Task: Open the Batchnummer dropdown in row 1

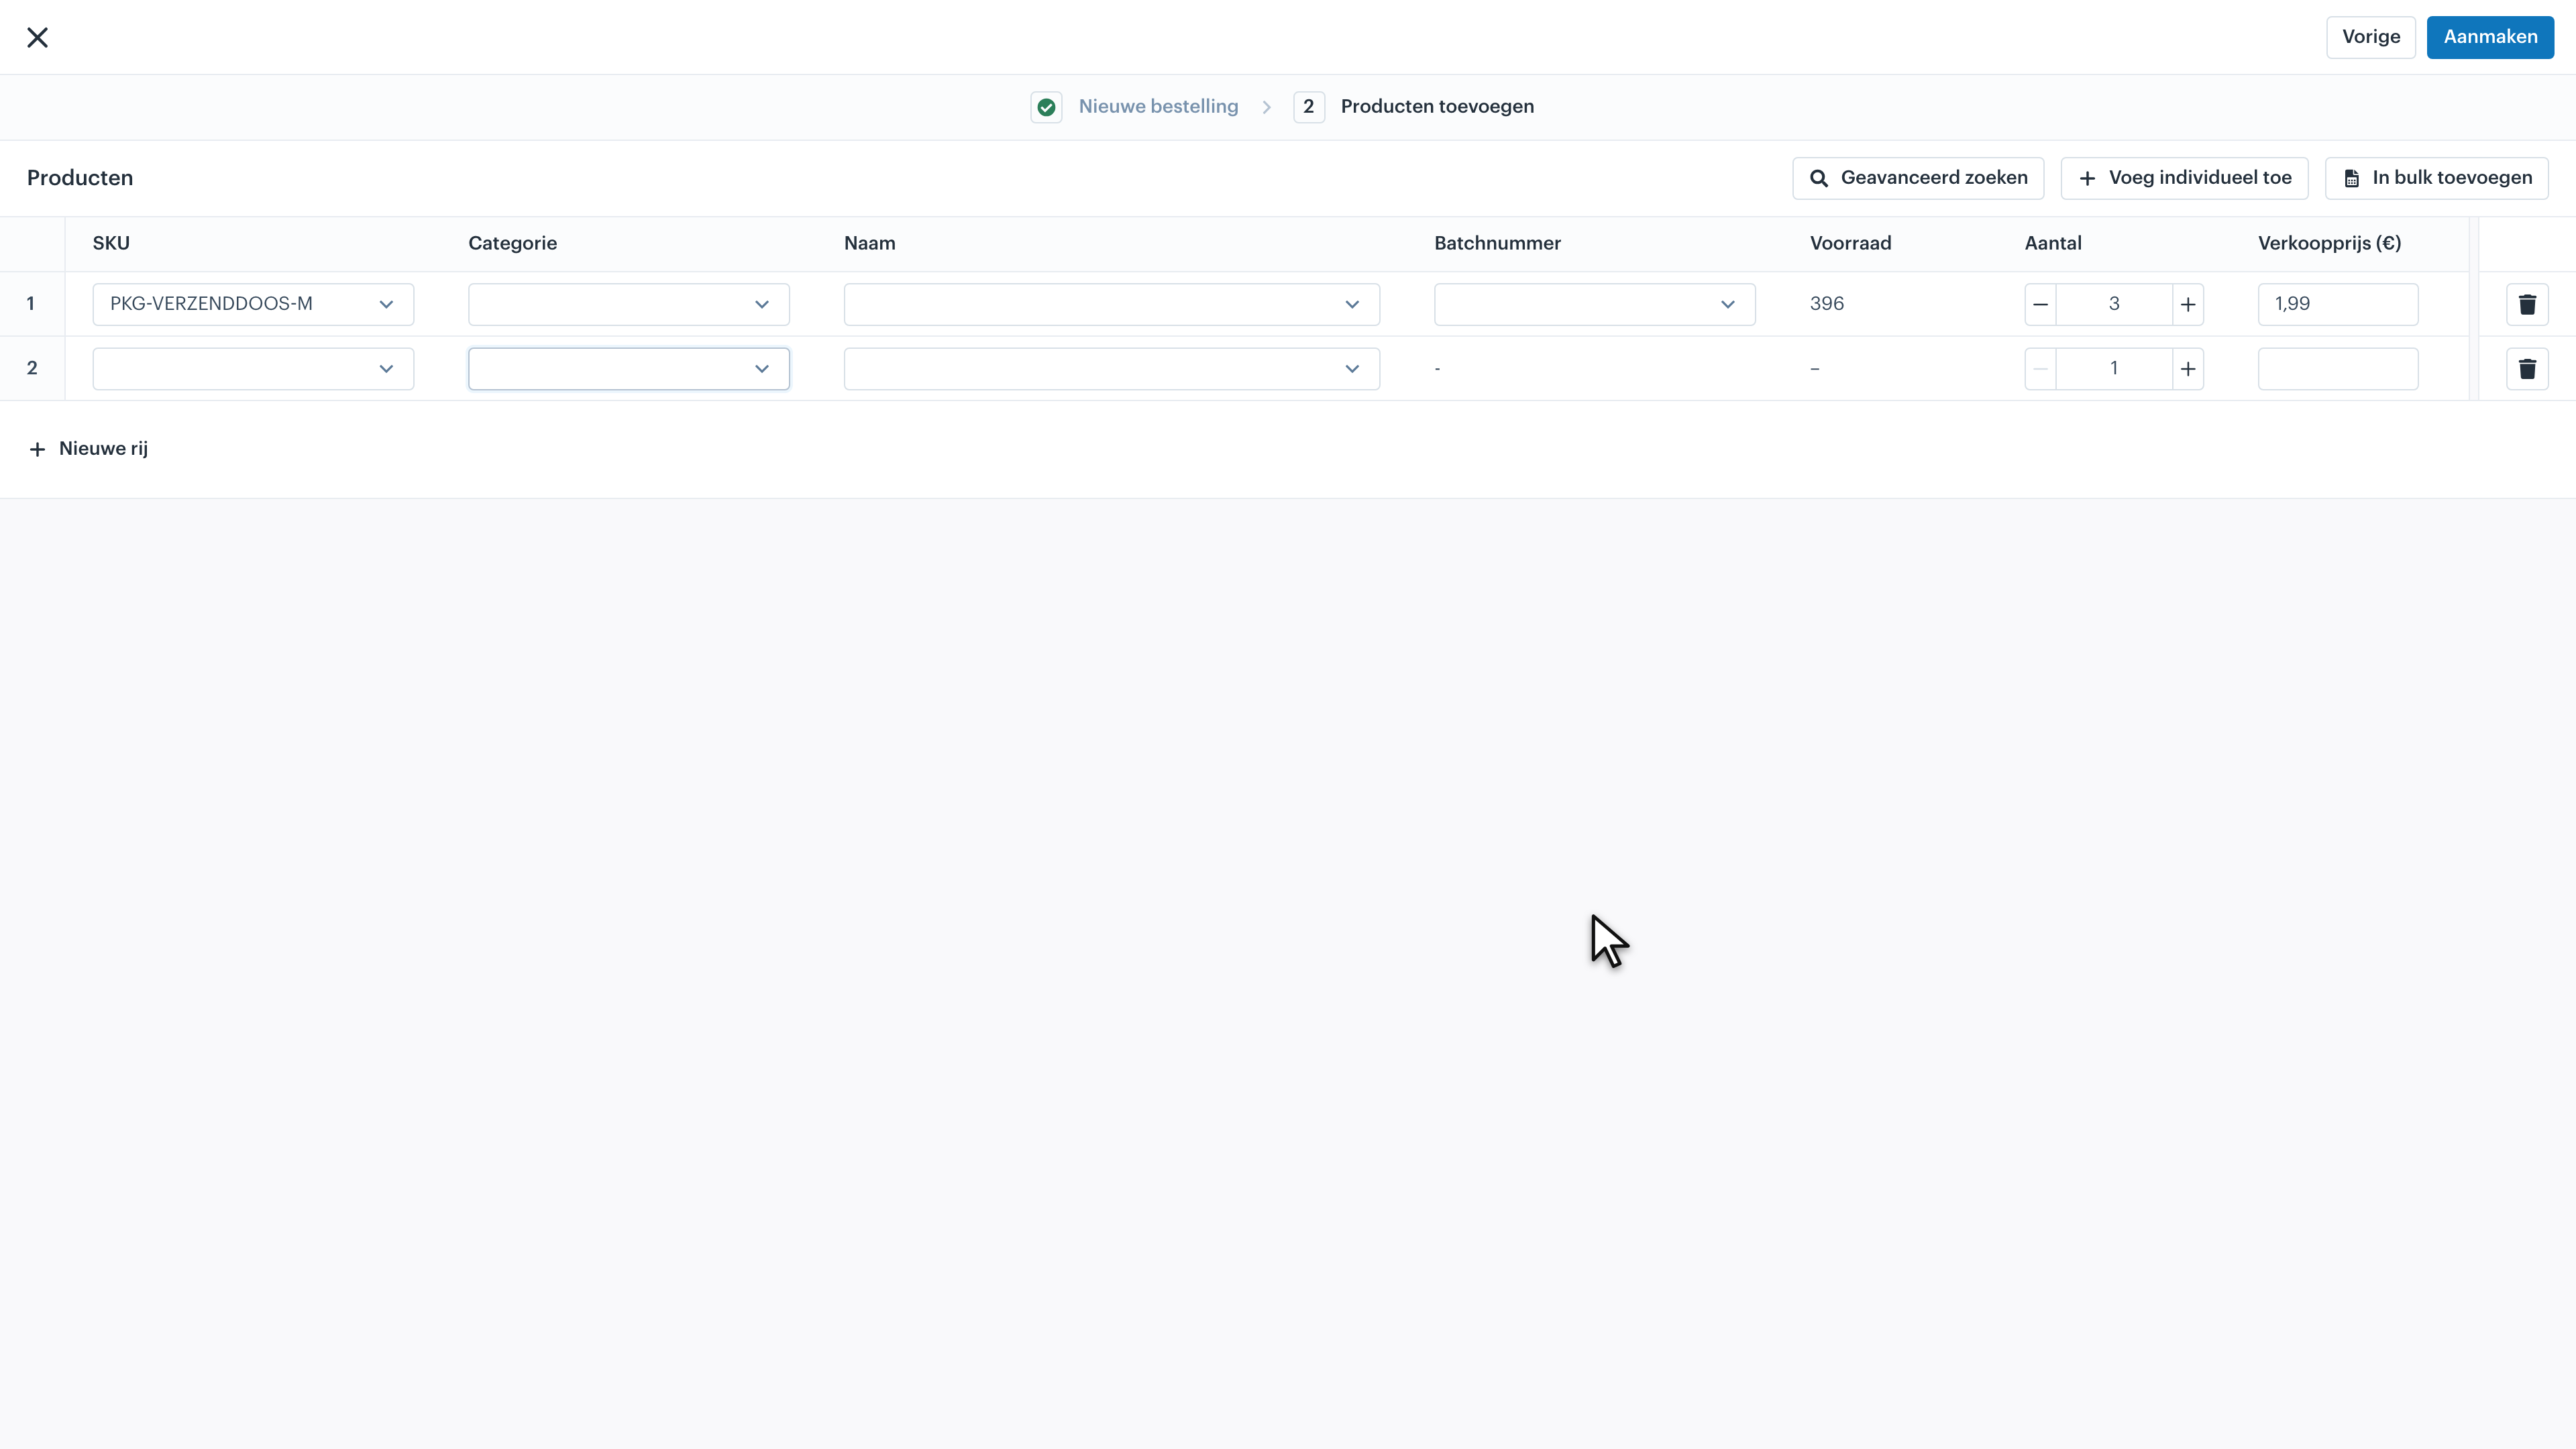Action: click(1595, 304)
